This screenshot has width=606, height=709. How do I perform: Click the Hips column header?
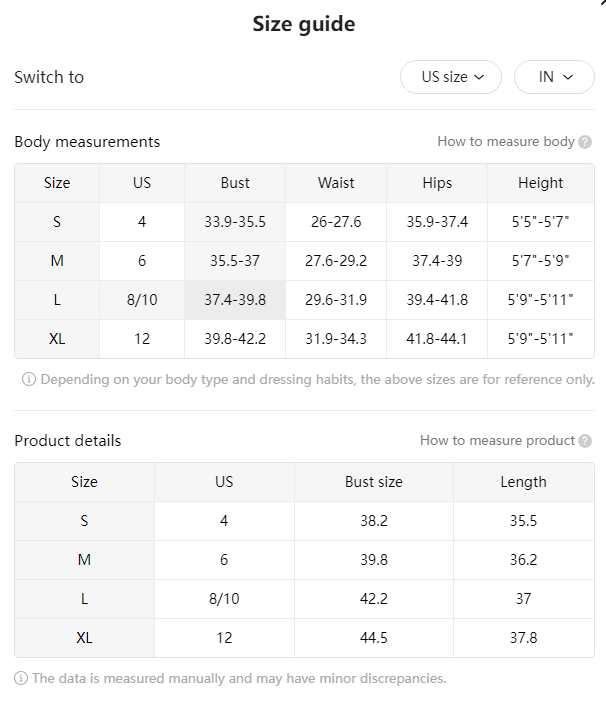point(437,183)
